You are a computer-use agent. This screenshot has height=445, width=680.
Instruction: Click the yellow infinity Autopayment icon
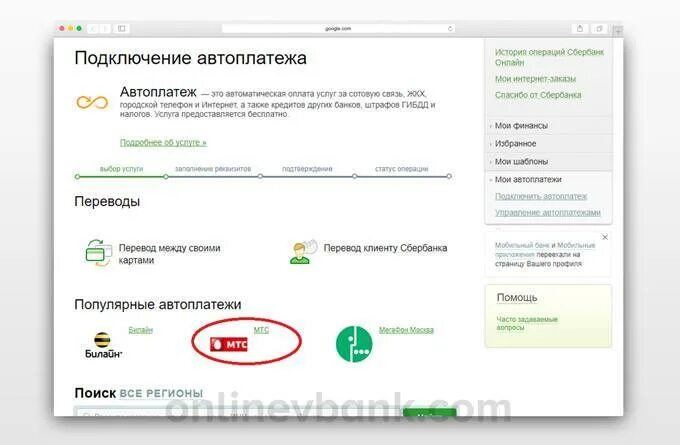[92, 102]
